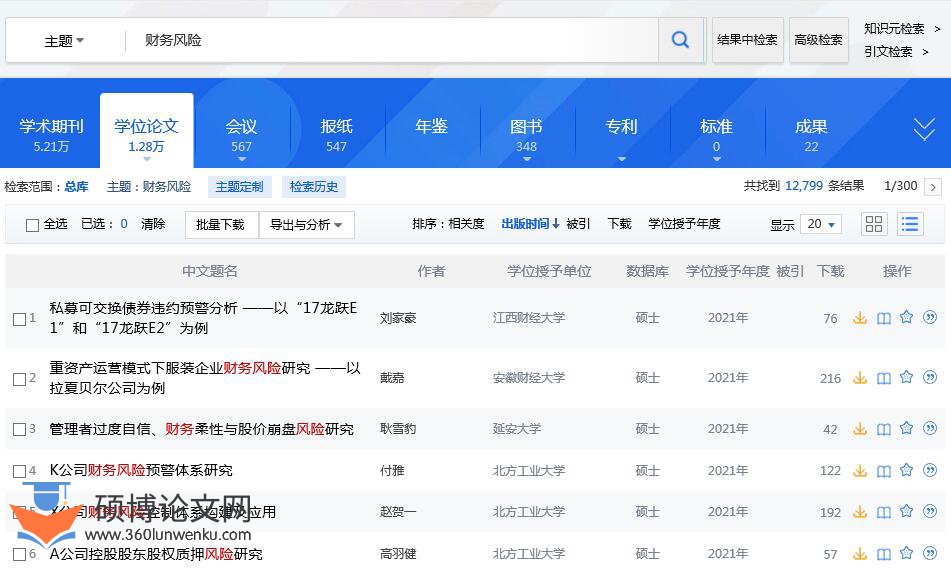Download thesis by 刘家豪

click(x=860, y=318)
